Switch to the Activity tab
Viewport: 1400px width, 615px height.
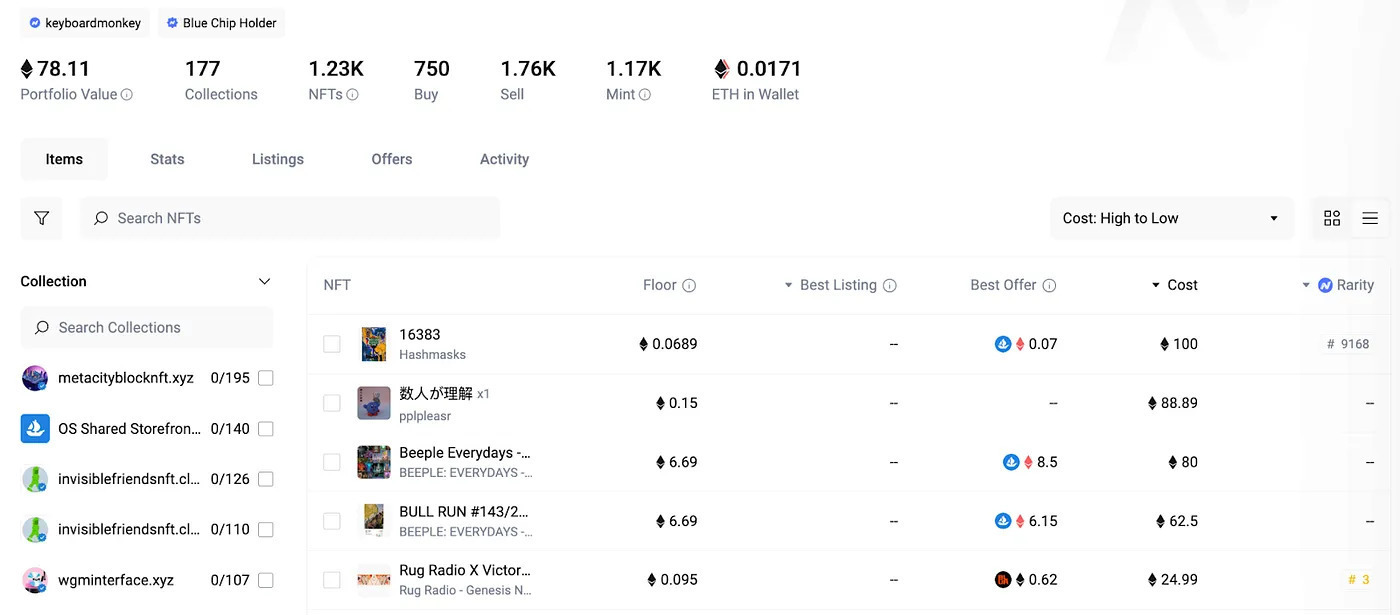point(504,159)
